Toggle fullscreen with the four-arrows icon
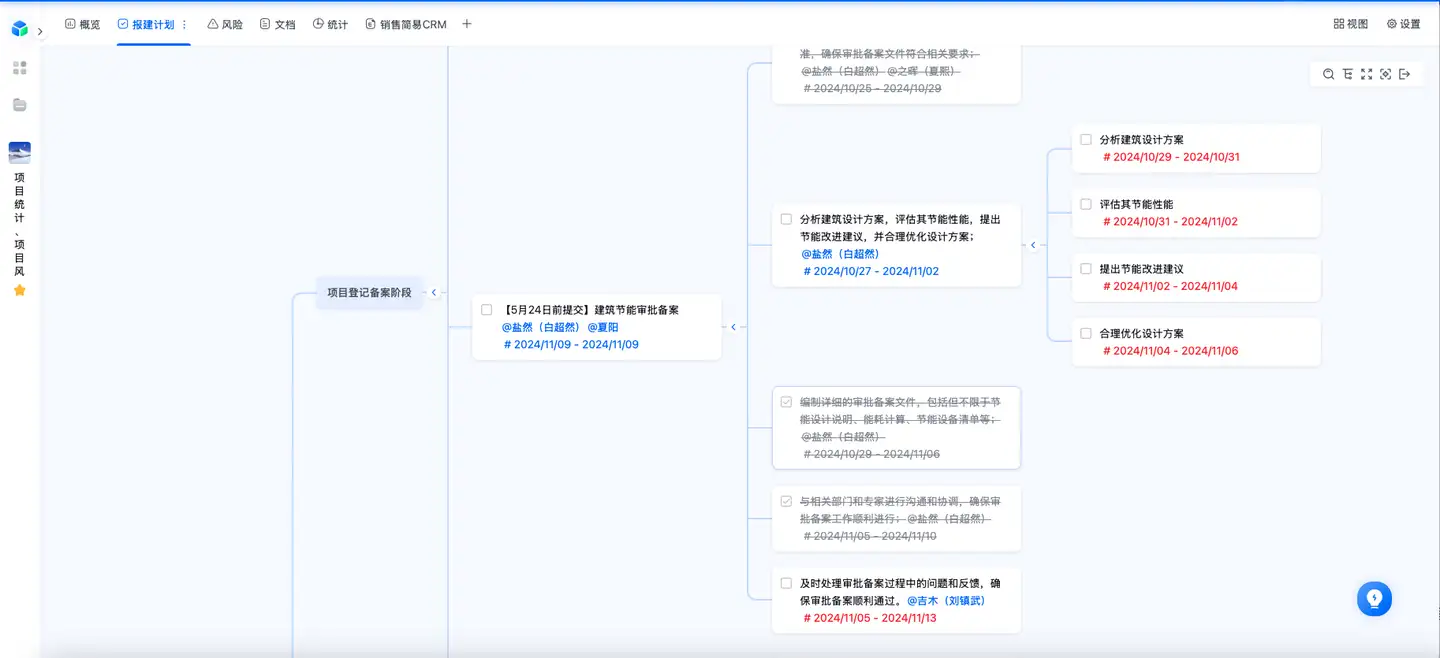The width and height of the screenshot is (1440, 658). tap(1366, 74)
